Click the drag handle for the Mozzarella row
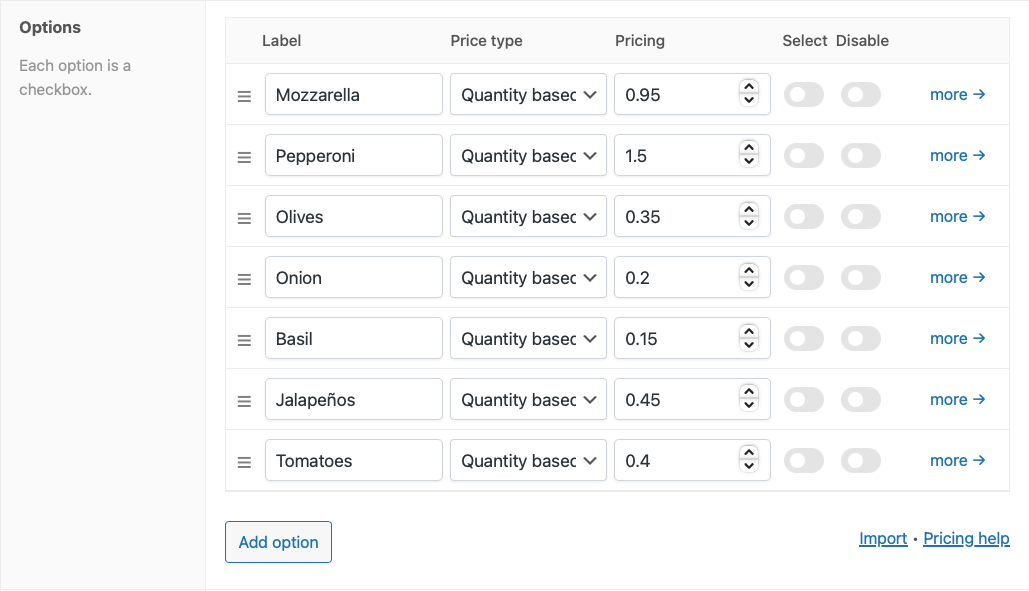The image size is (1029, 591). (x=244, y=96)
